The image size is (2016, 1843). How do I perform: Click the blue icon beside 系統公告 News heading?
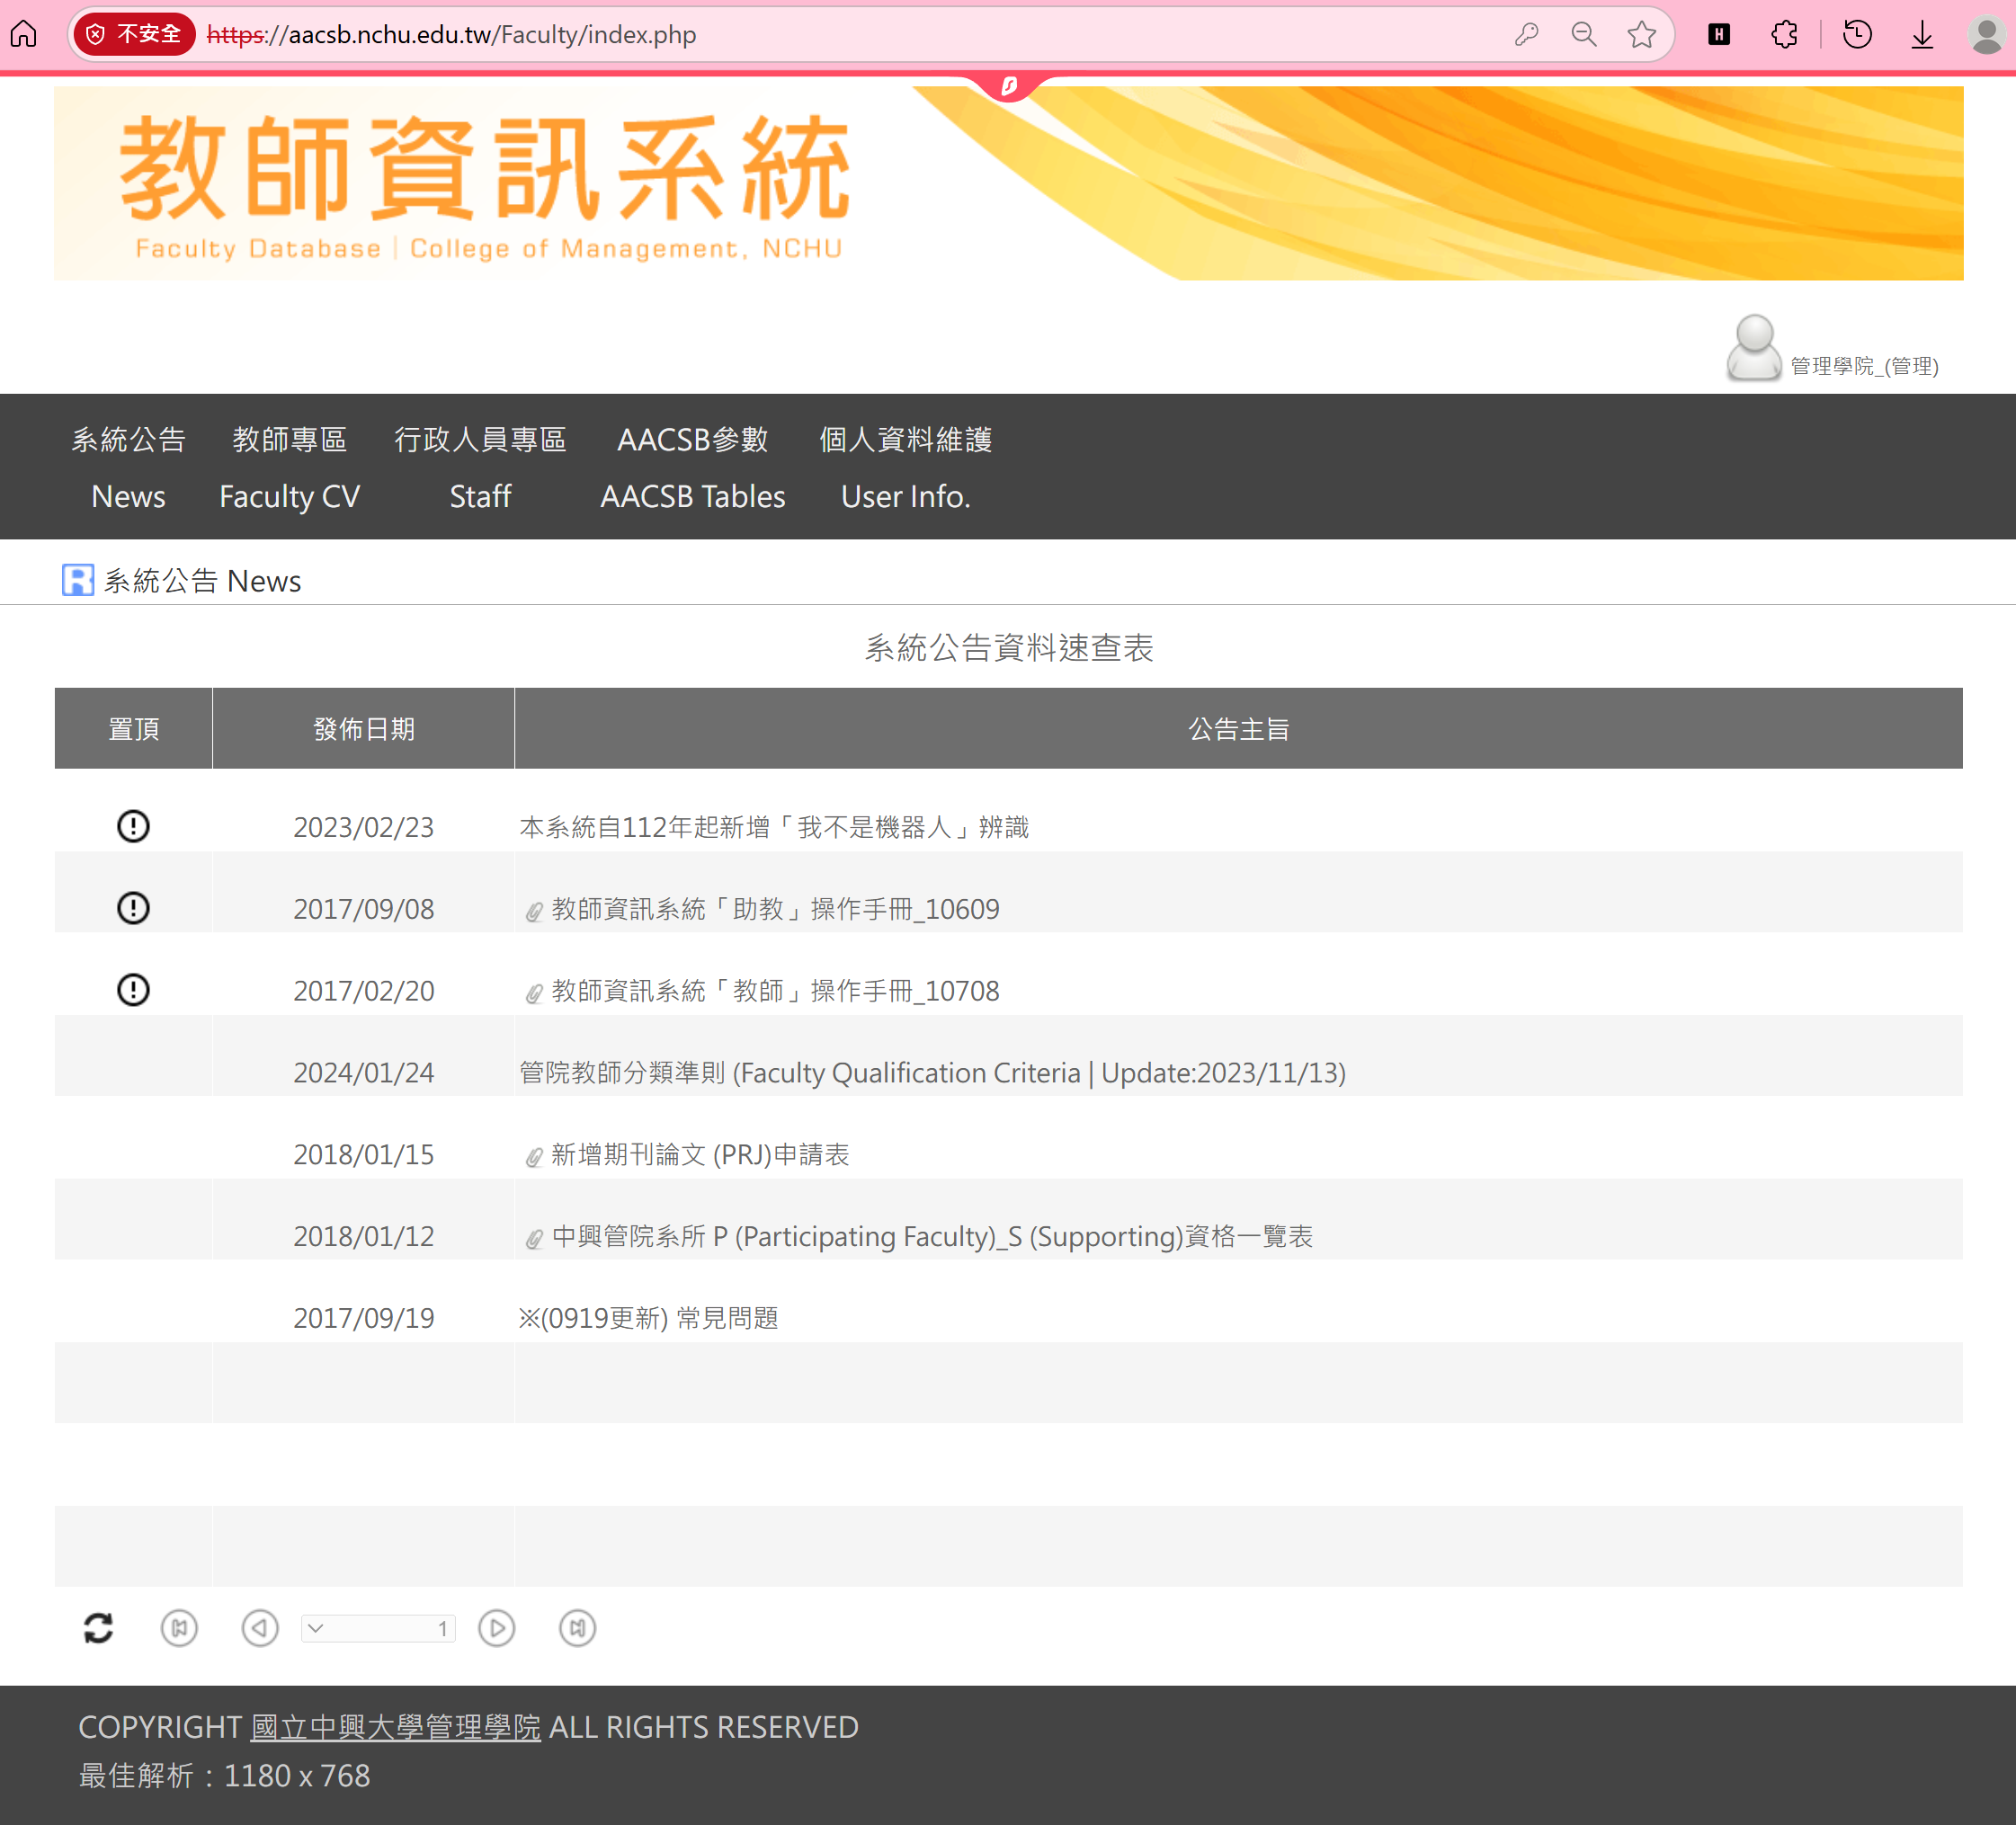click(x=78, y=580)
